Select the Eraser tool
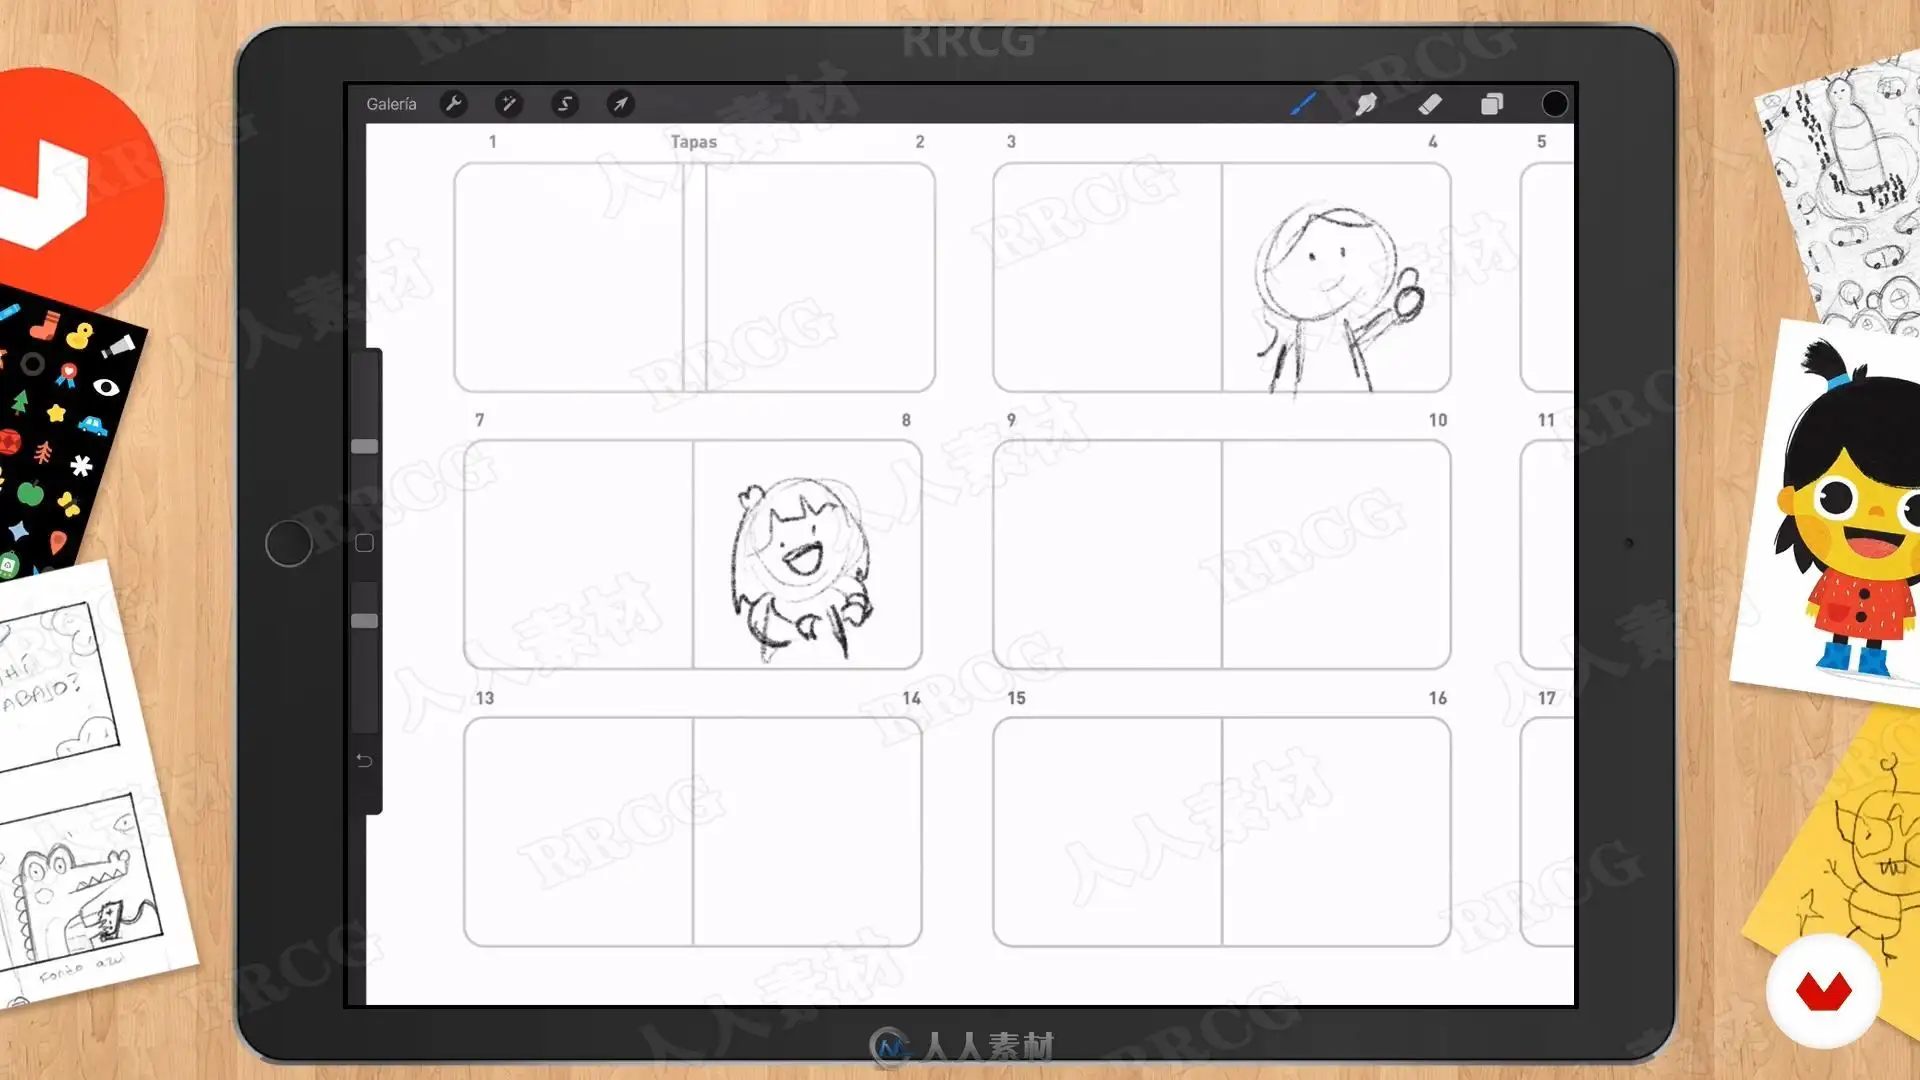The image size is (1920, 1080). point(1430,104)
